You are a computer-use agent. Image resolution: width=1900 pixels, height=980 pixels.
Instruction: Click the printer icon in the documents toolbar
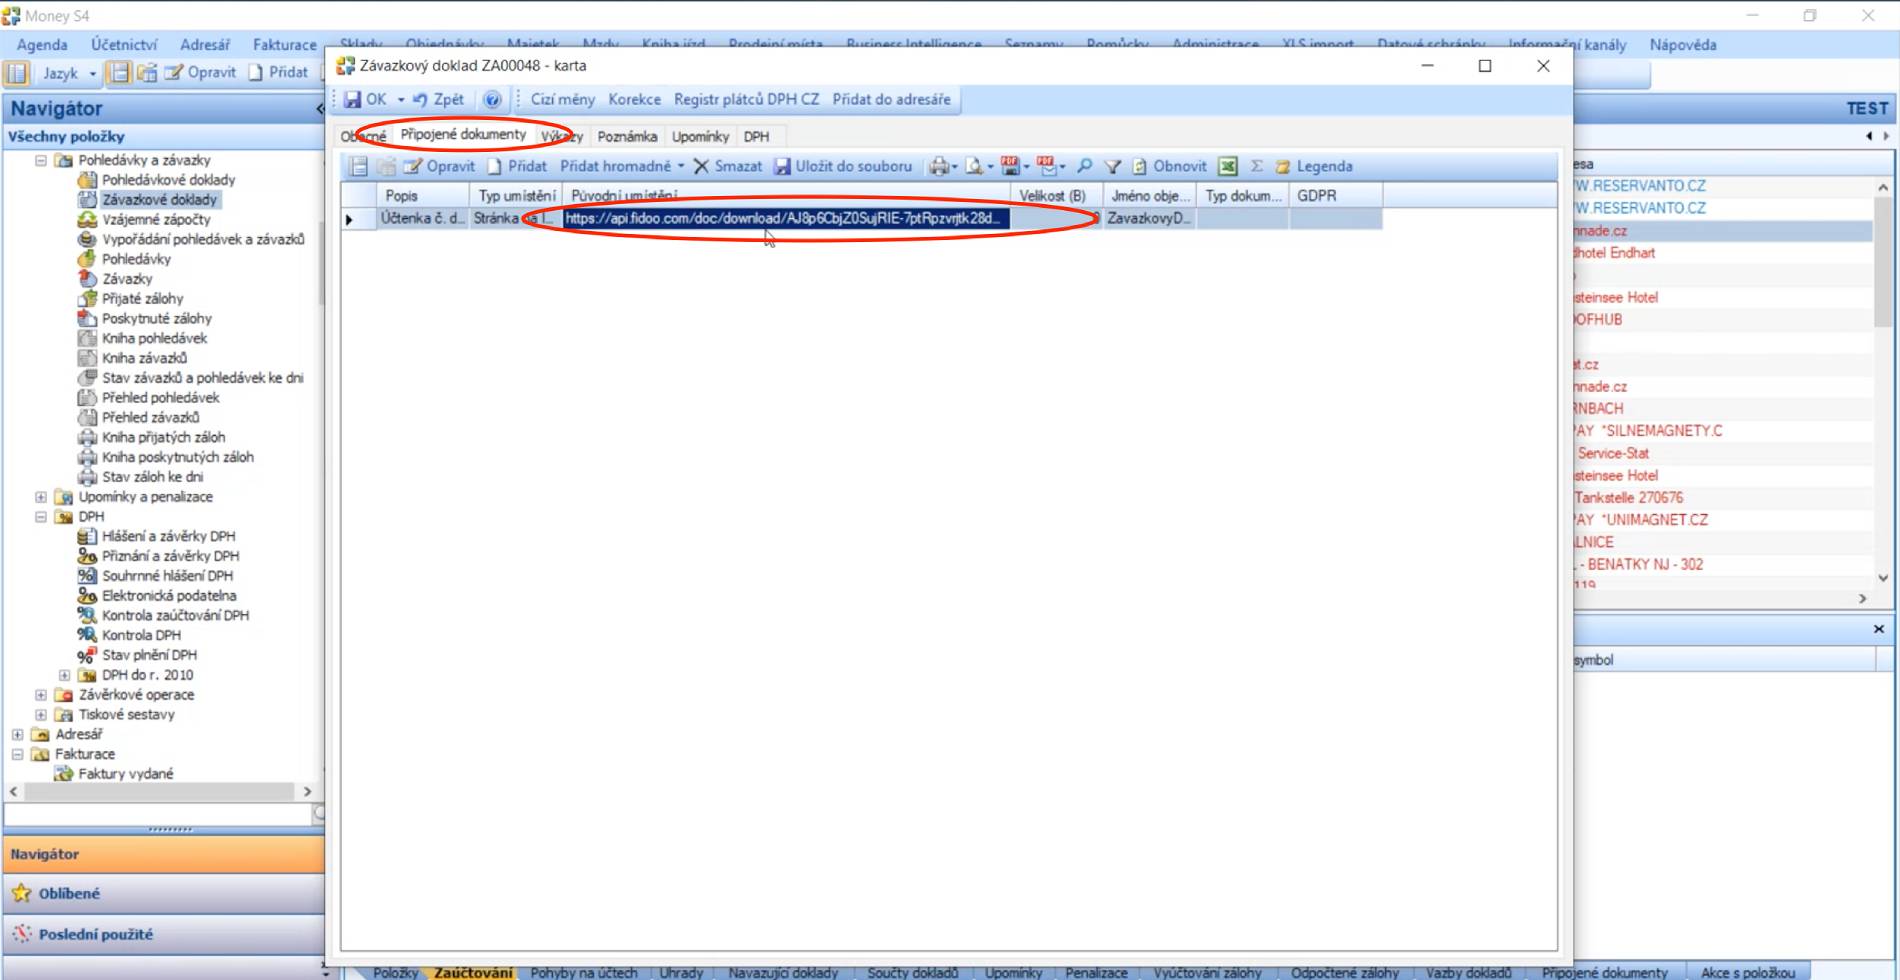[939, 166]
